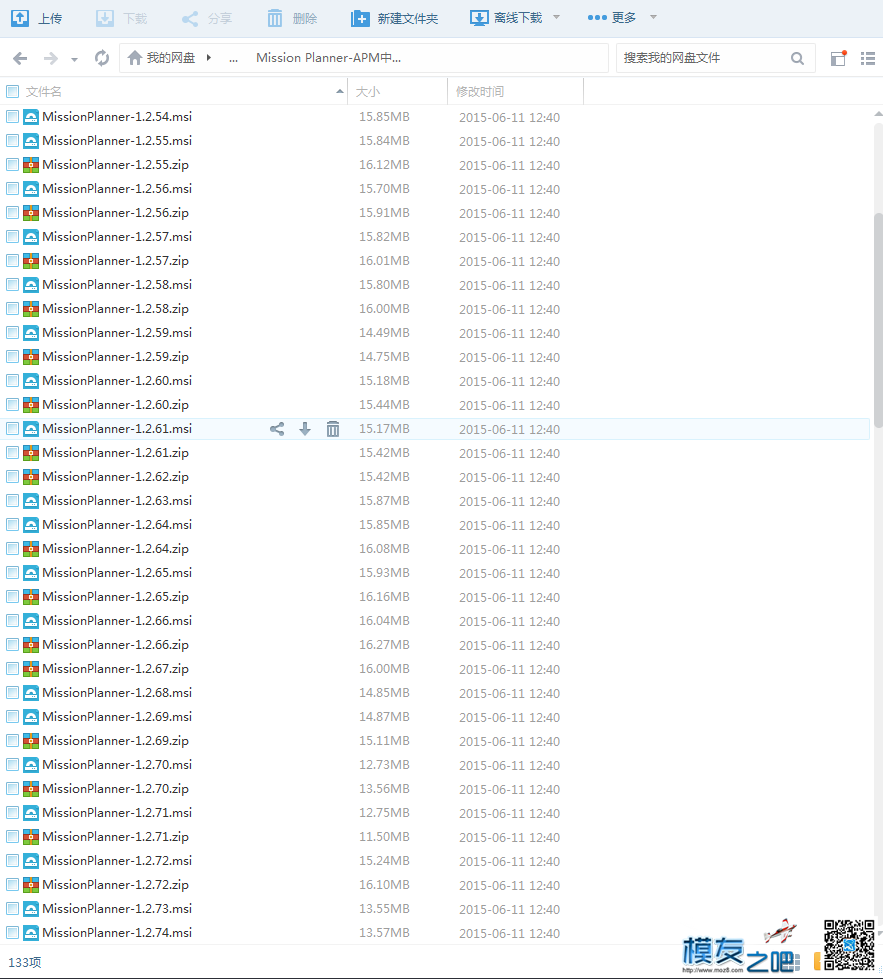Viewport: 883px width, 979px height.
Task: Go forward with the right arrow
Action: pyautogui.click(x=51, y=58)
